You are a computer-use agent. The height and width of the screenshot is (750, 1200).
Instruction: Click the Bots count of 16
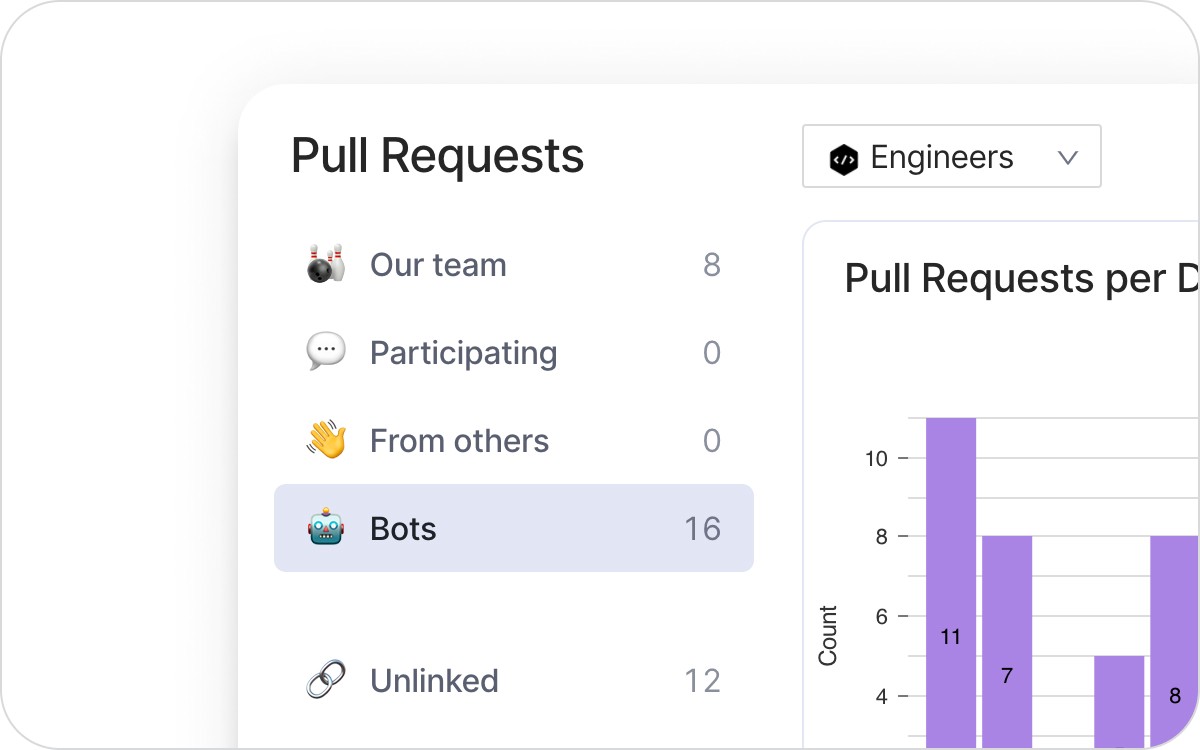(702, 529)
